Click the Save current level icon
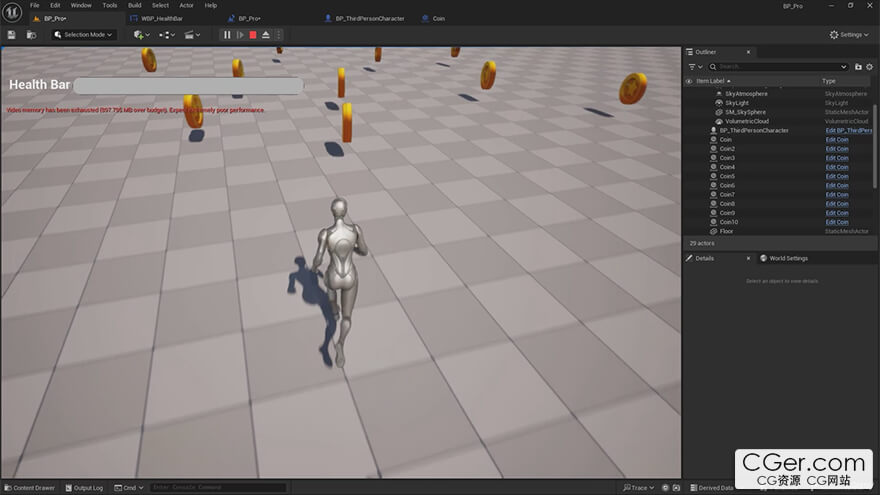 click(x=11, y=35)
